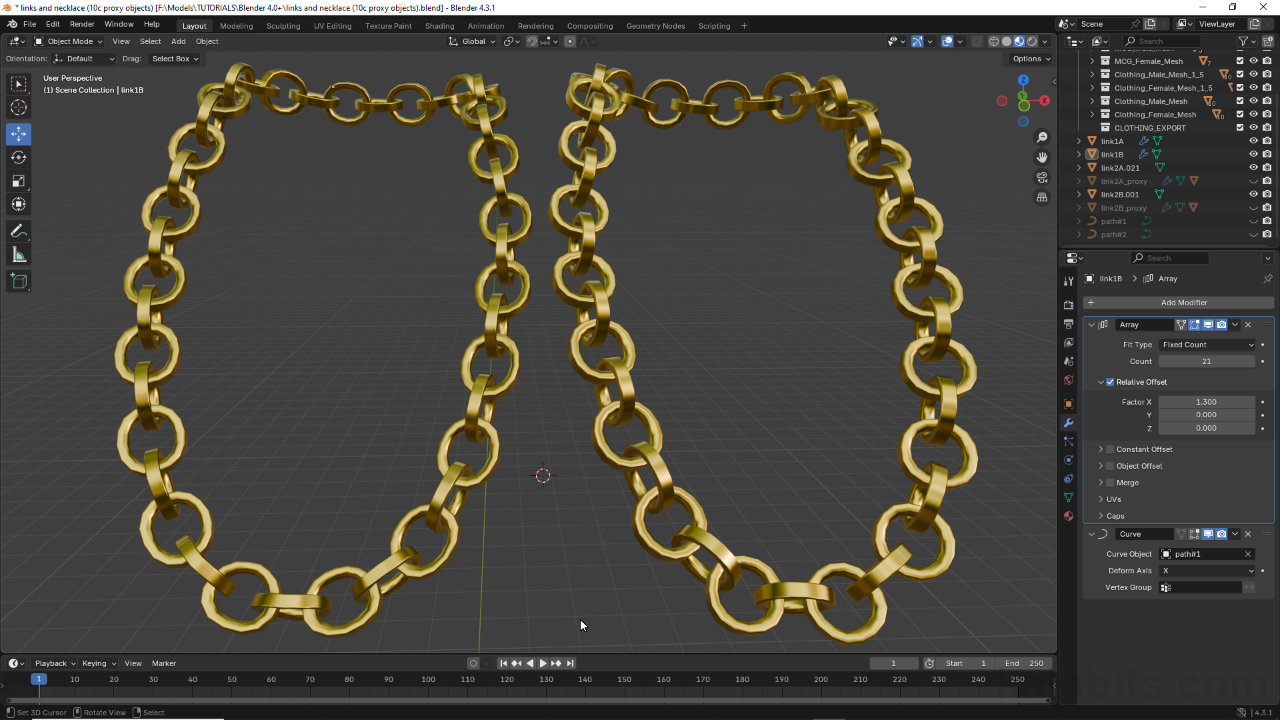1280x720 pixels.
Task: Remove the Array modifier with X button
Action: pyautogui.click(x=1248, y=324)
